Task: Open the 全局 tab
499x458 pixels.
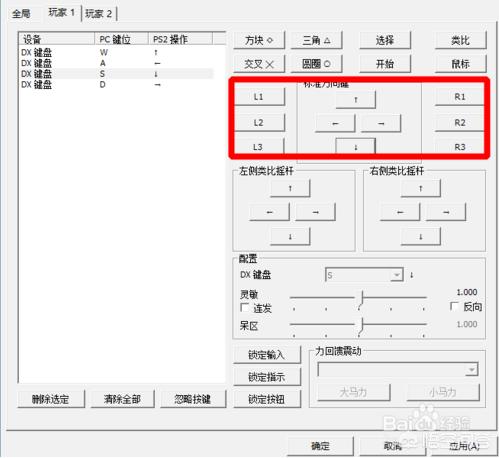Action: pyautogui.click(x=21, y=14)
